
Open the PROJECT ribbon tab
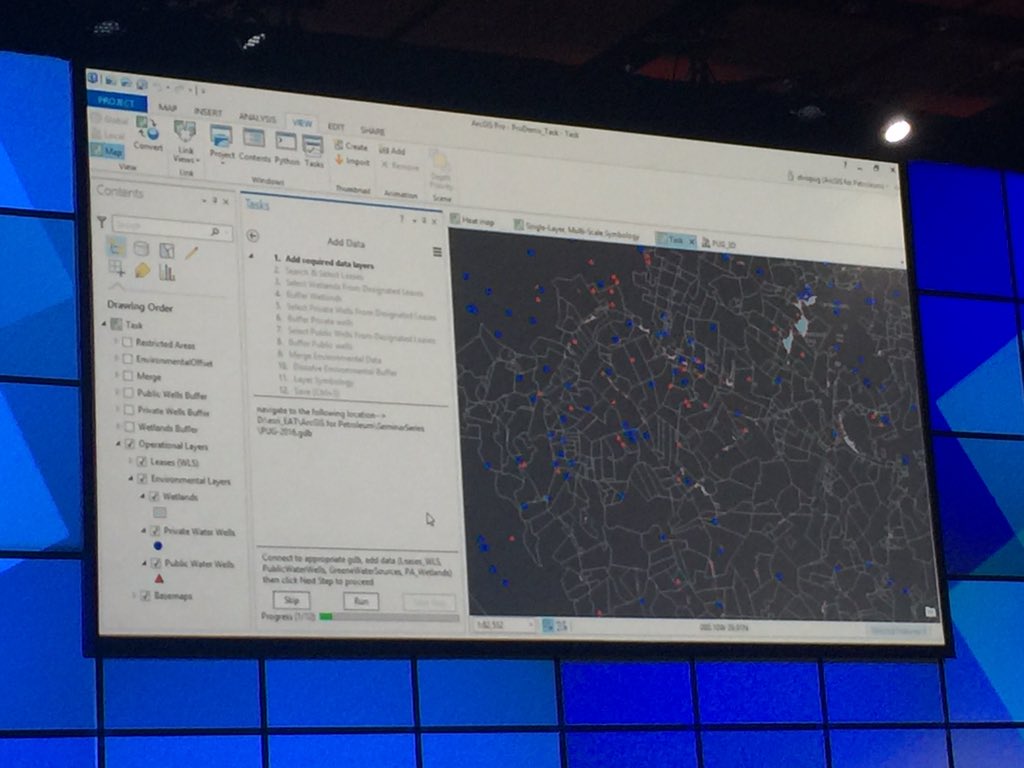coord(116,102)
